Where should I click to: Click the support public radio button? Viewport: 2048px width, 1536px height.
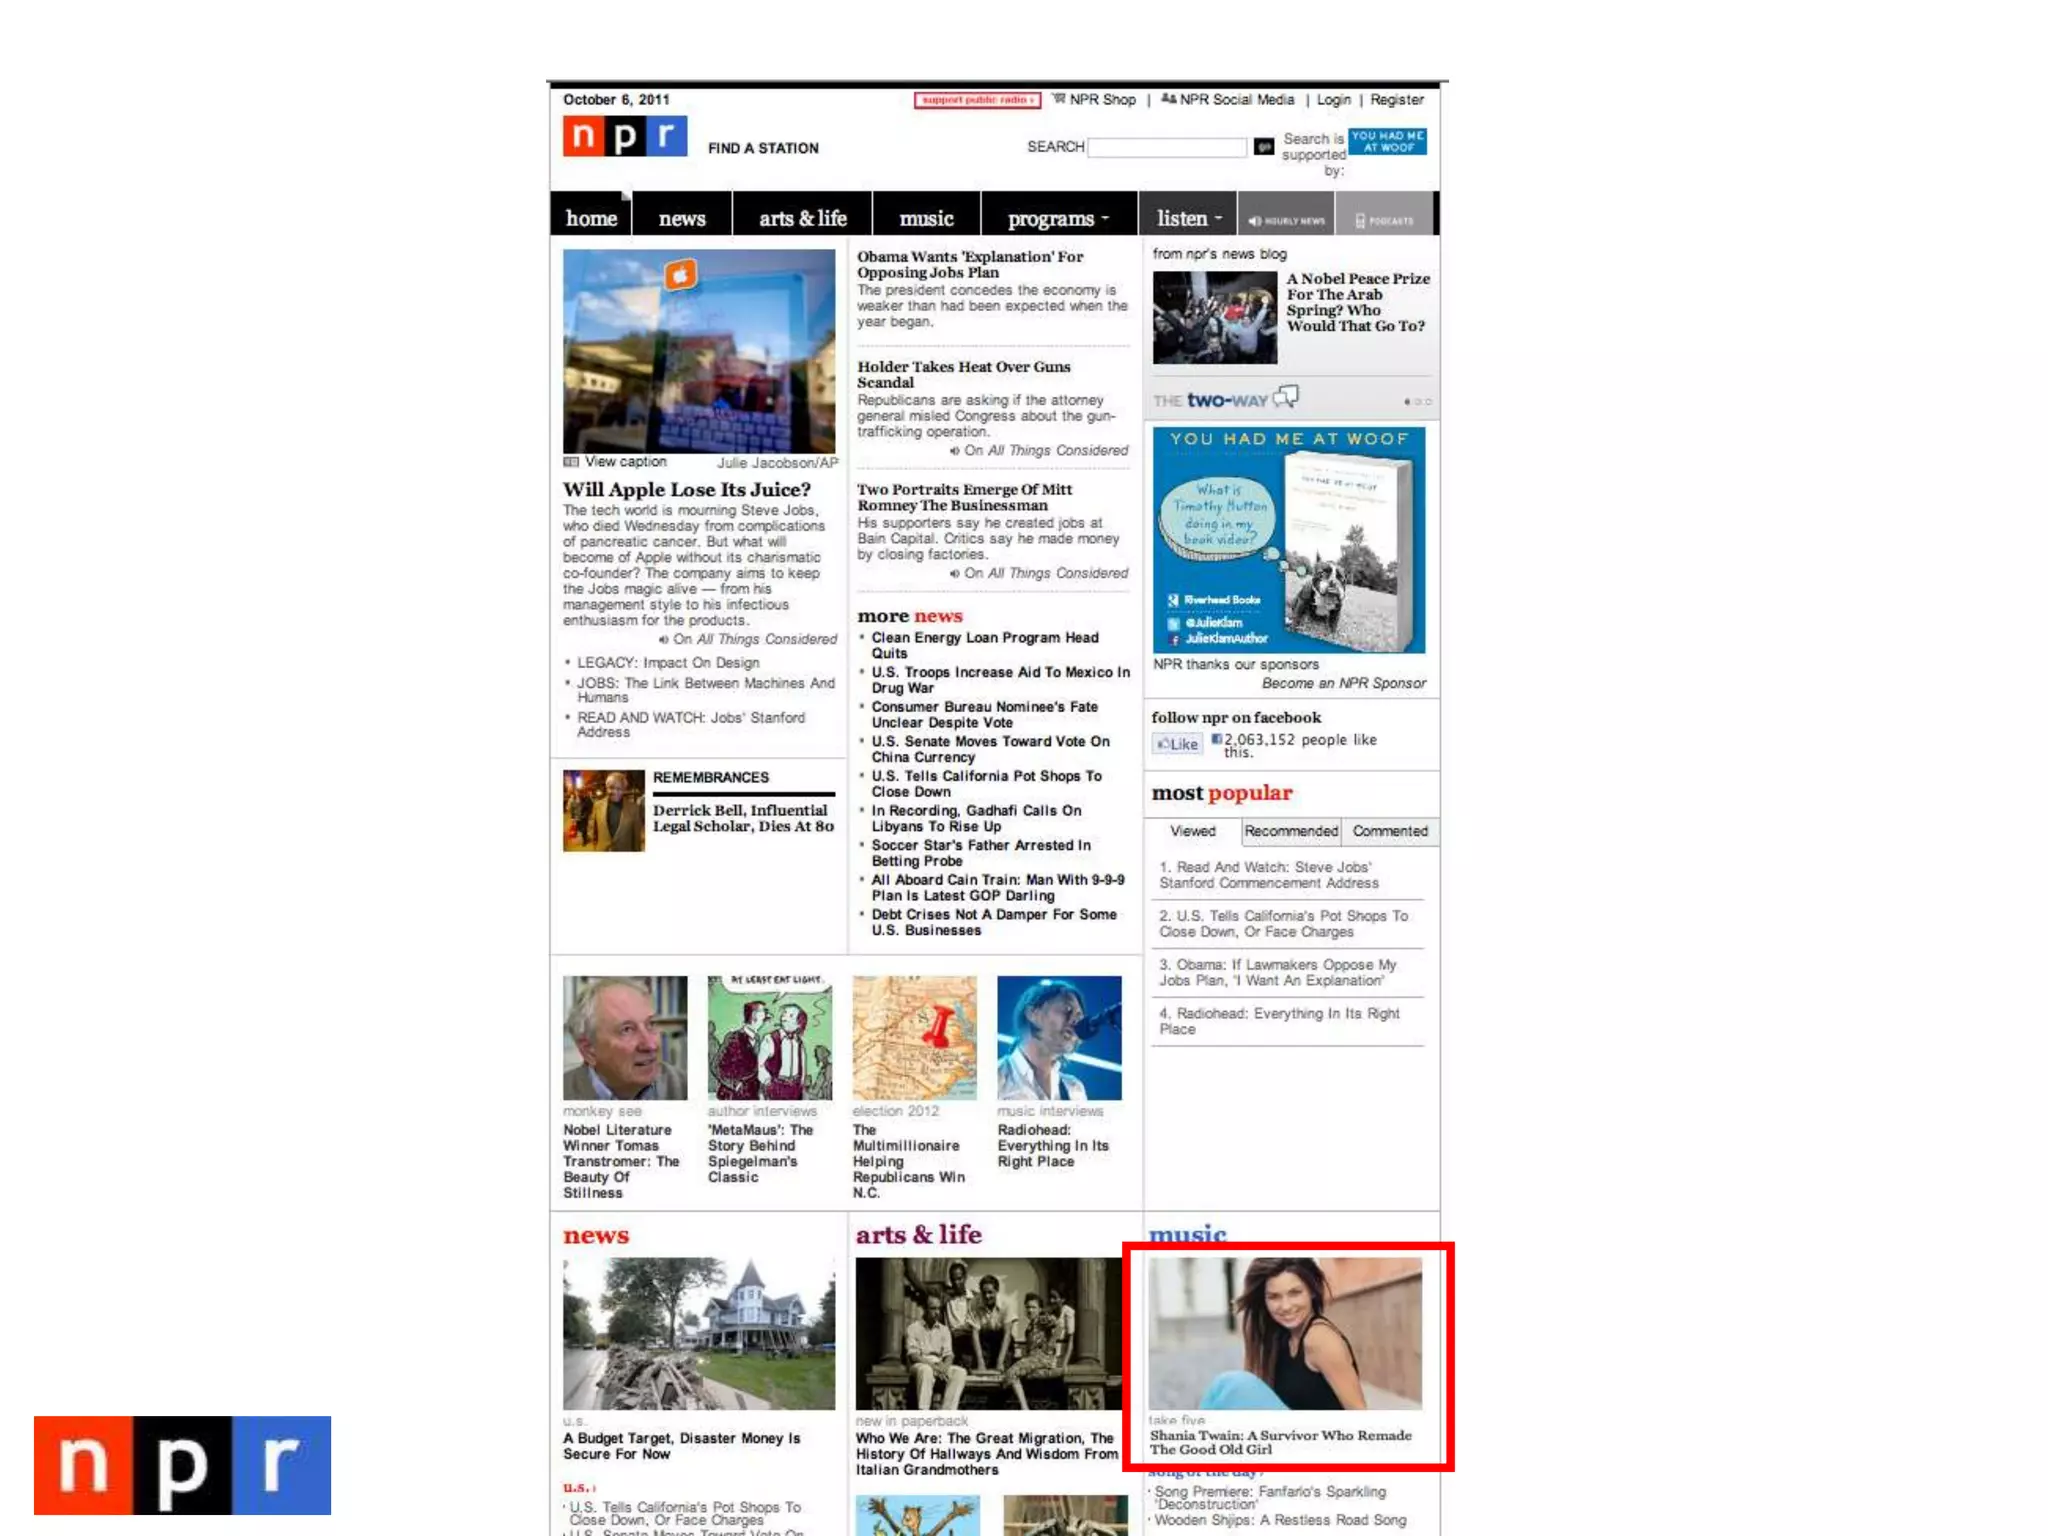point(976,100)
